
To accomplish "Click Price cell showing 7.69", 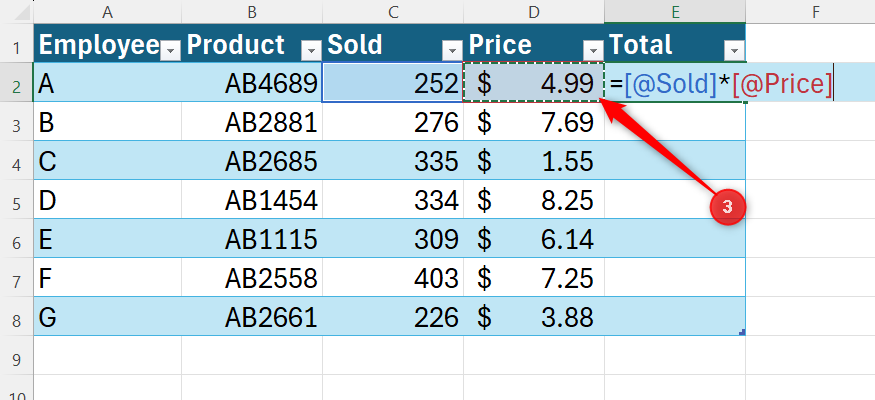I will [x=533, y=121].
